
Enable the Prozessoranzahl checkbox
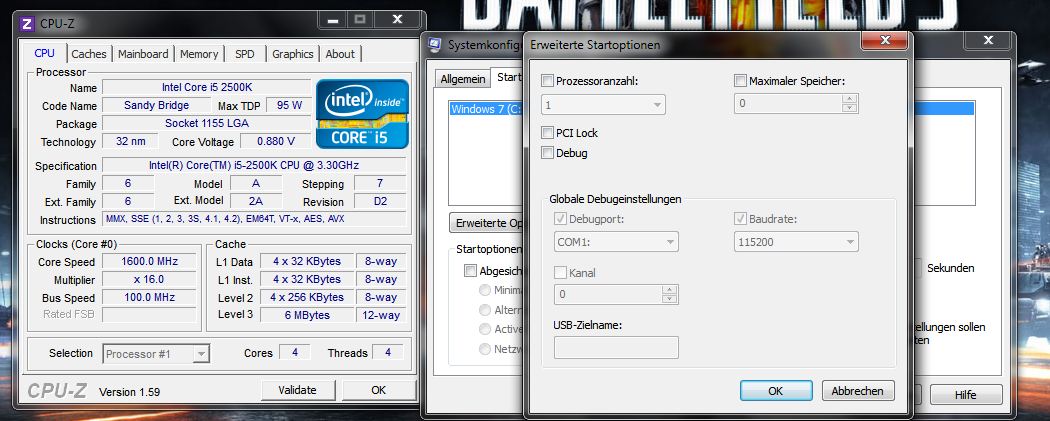(547, 81)
